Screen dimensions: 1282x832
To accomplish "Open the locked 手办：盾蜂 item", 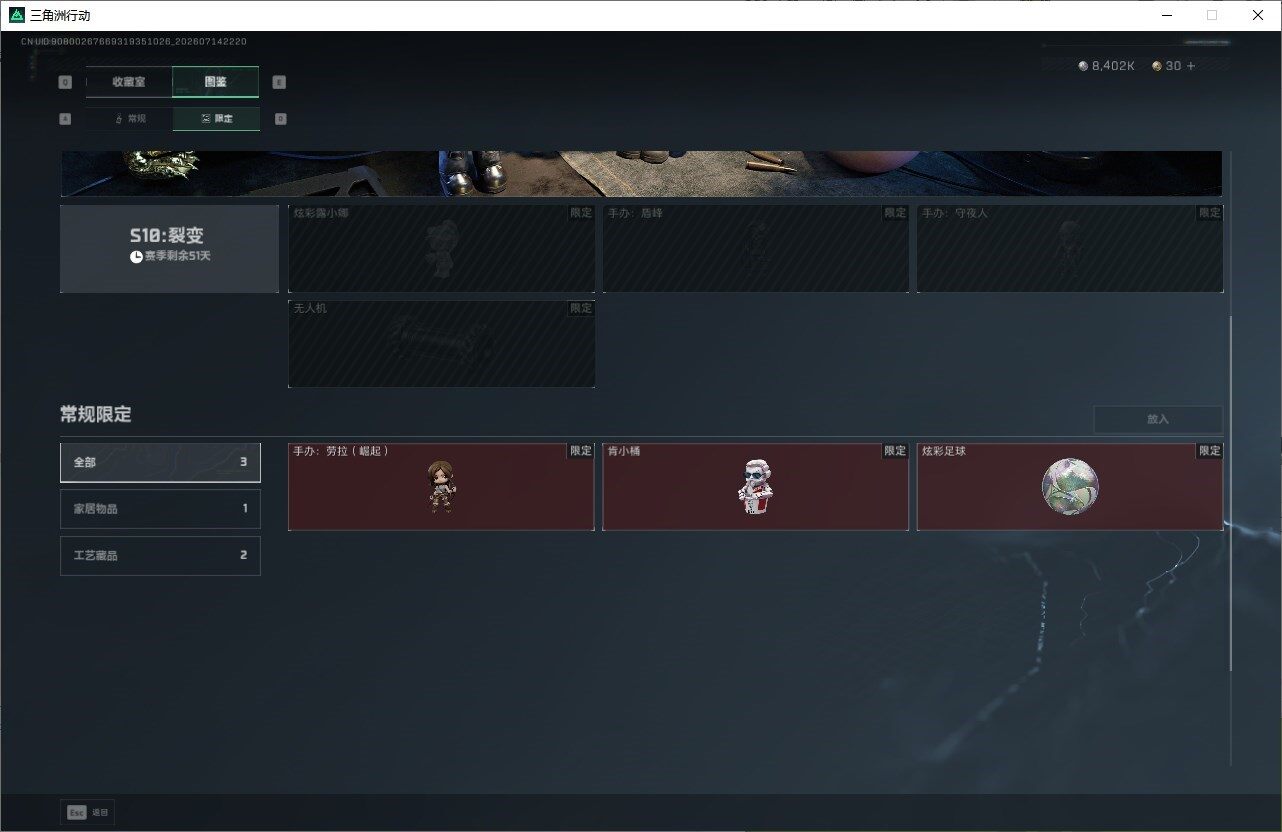I will pyautogui.click(x=756, y=248).
